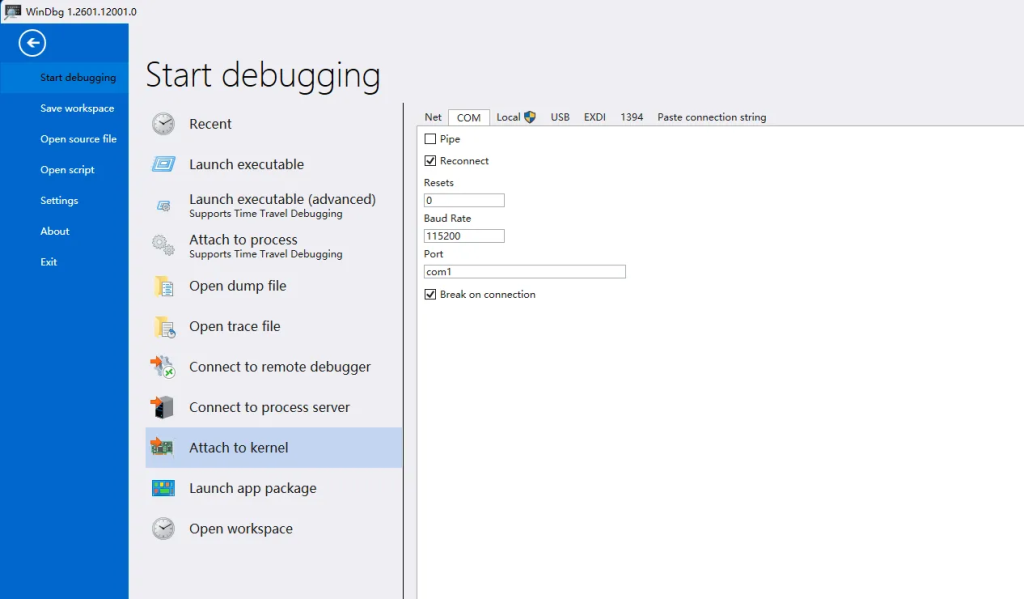Click the Recent clock icon

(163, 124)
